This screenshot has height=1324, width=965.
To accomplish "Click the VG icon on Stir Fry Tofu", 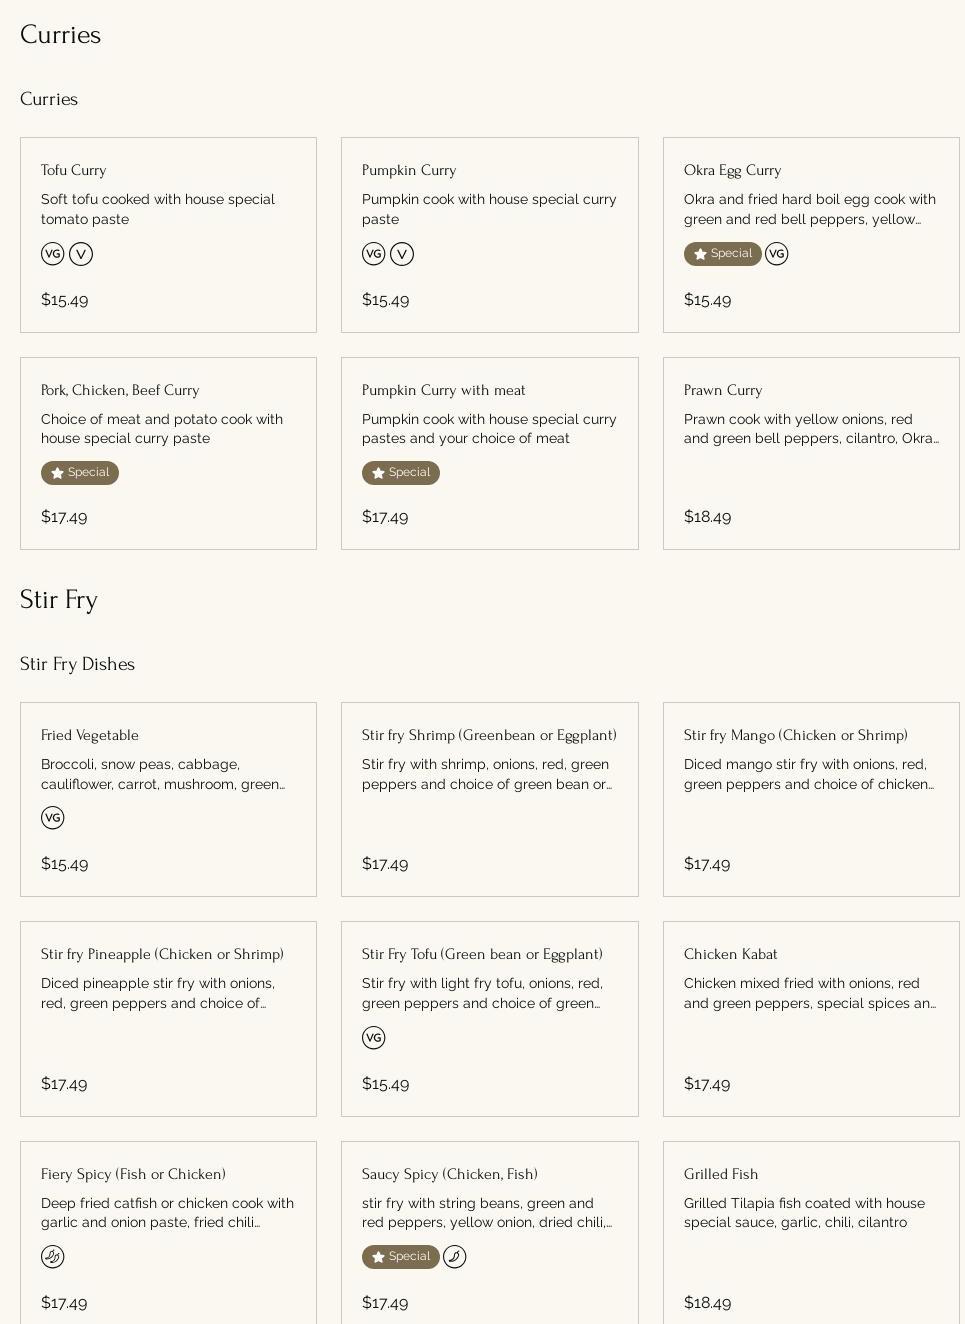I will click(x=374, y=1038).
